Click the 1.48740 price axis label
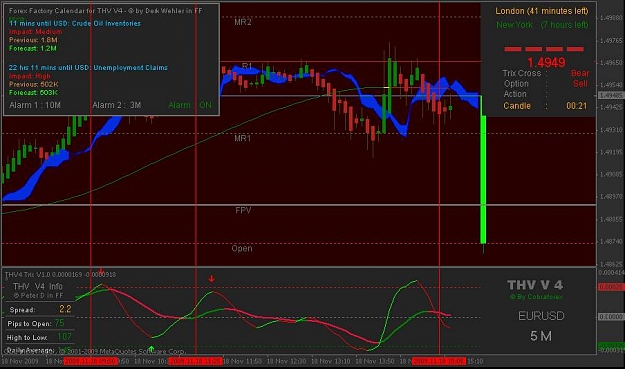This screenshot has height=369, width=625. pyautogui.click(x=611, y=242)
